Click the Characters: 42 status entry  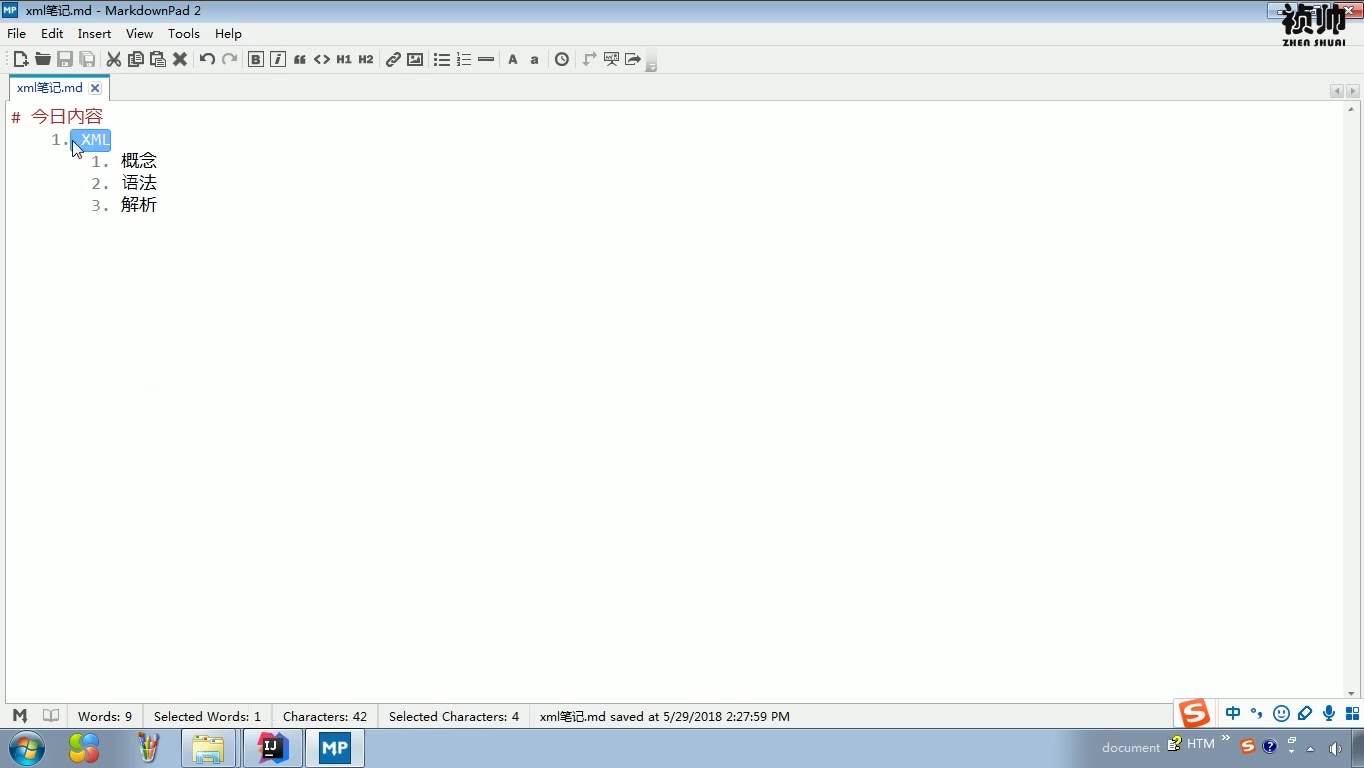coord(325,716)
